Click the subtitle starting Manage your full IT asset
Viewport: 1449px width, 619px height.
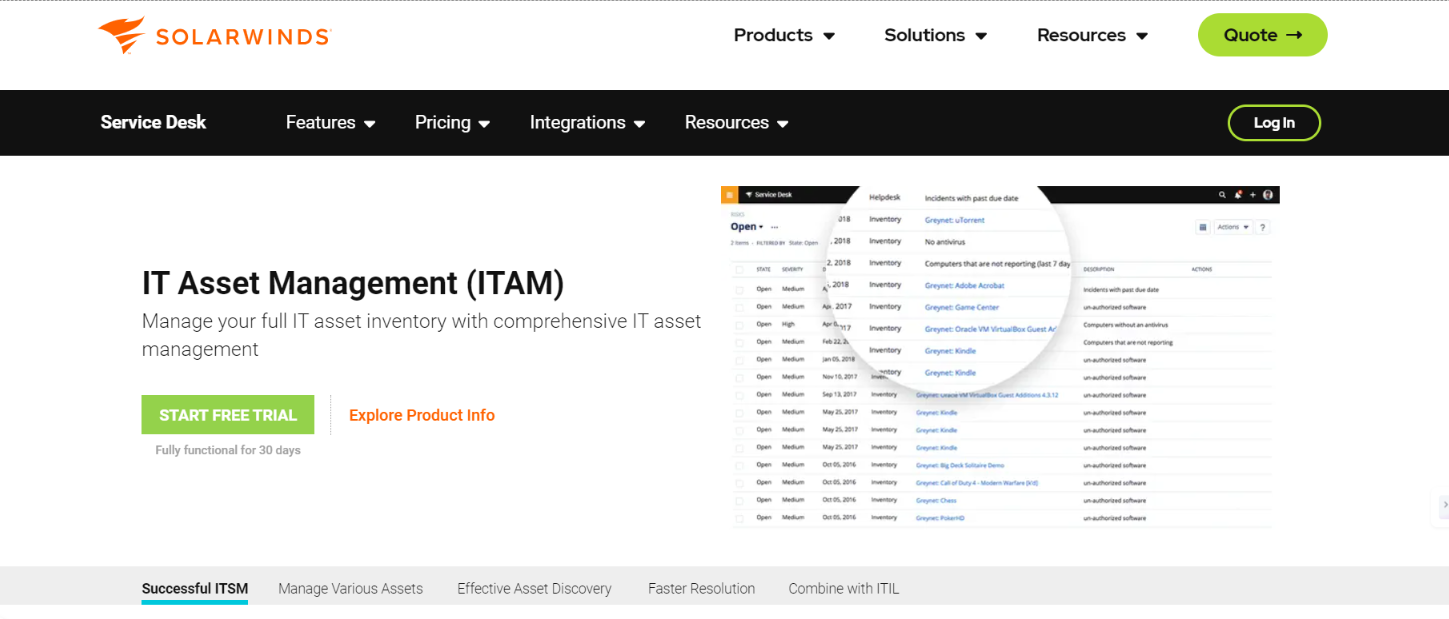(x=422, y=335)
